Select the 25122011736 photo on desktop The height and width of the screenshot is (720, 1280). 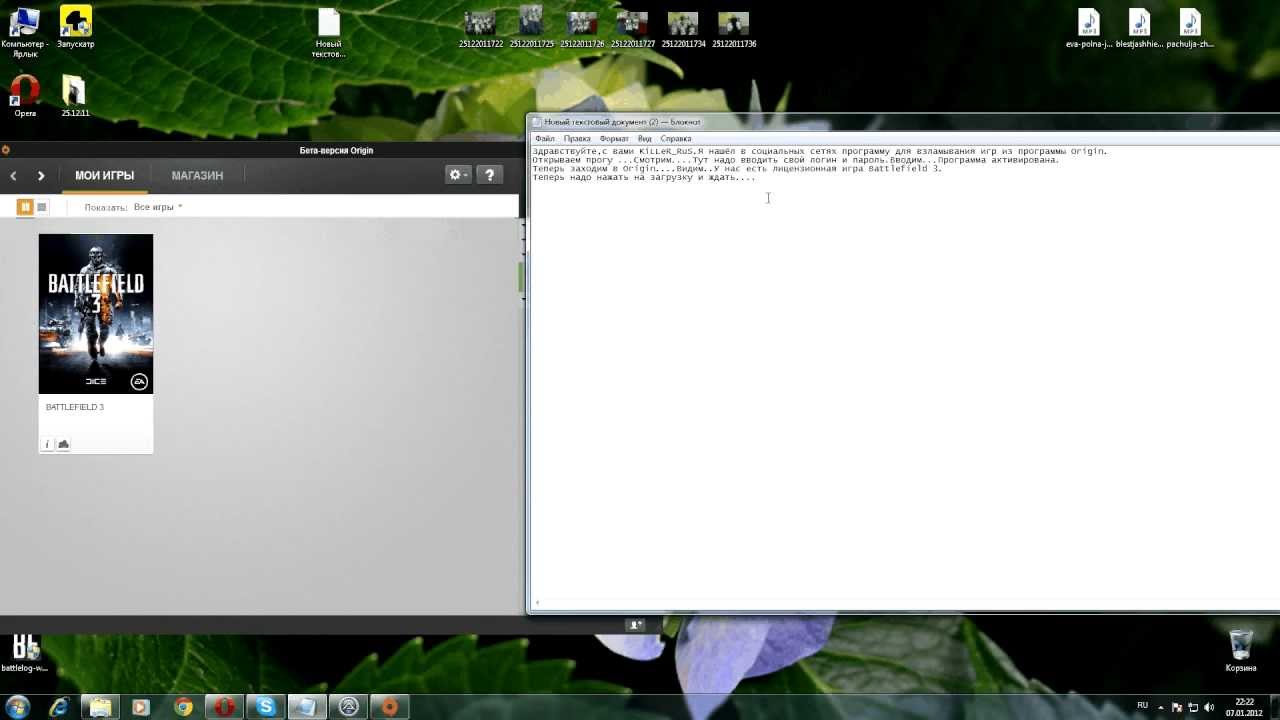point(734,29)
